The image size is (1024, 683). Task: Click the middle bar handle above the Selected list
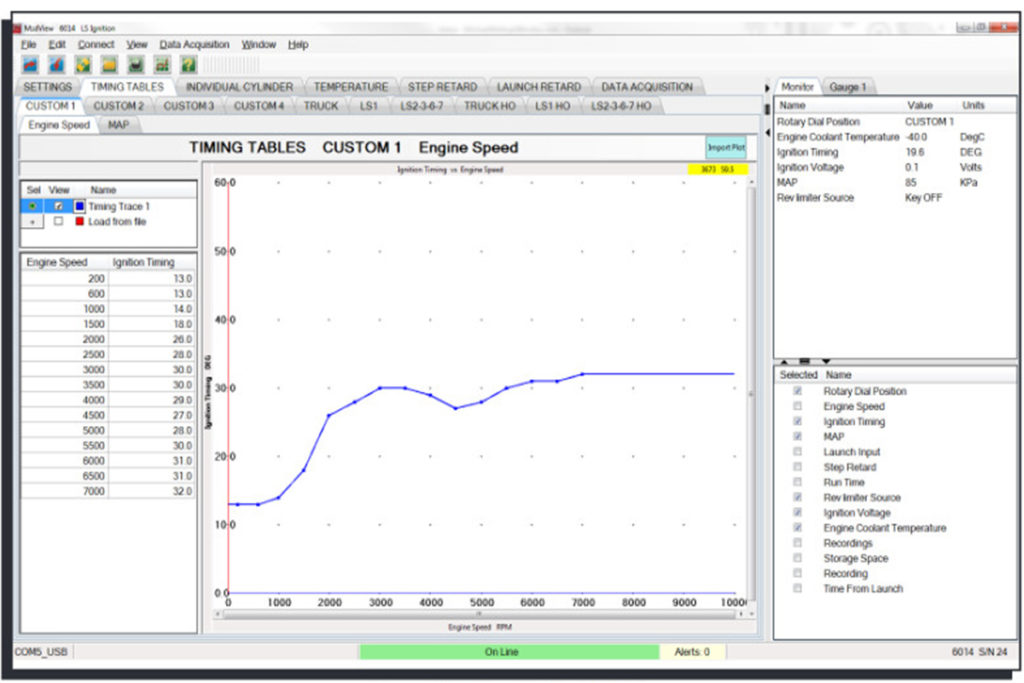[x=805, y=362]
